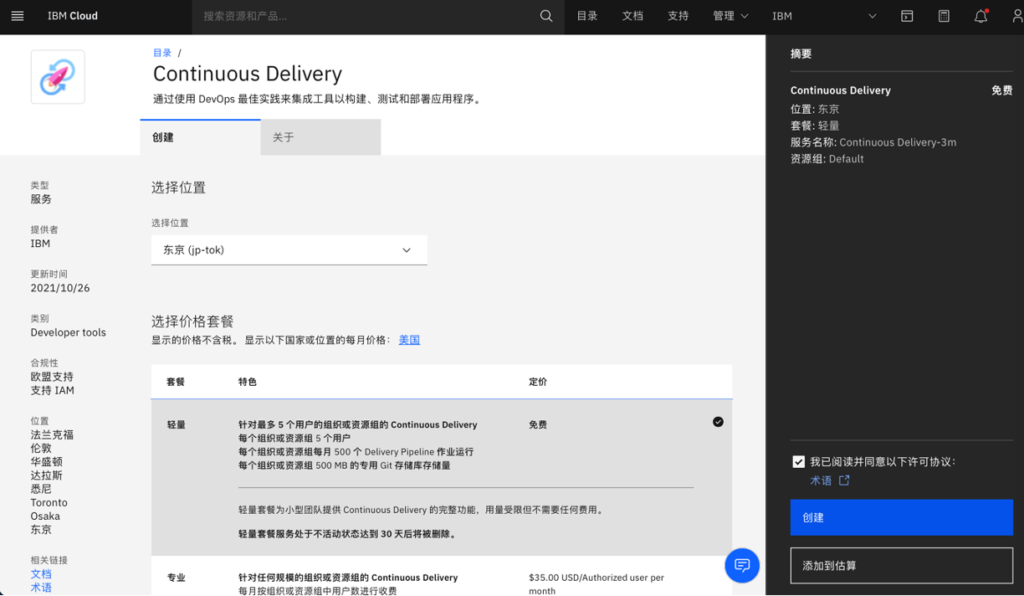Viewport: 1024px width, 596px height.
Task: Click 法兰克福 in the location list
Action: tap(52, 435)
